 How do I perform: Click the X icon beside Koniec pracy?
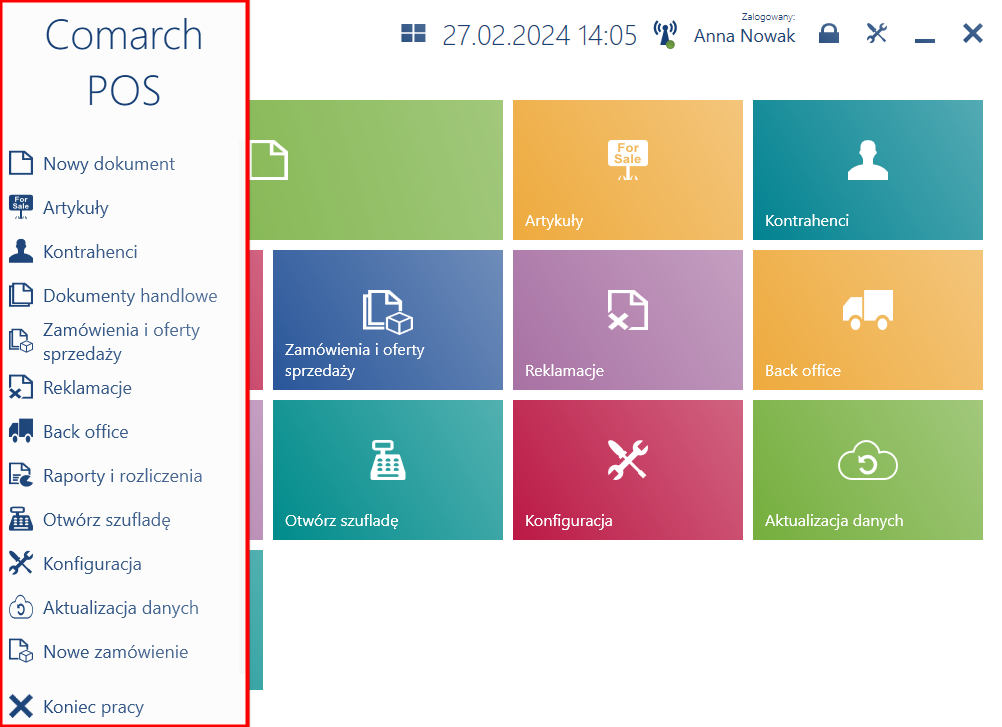pos(20,707)
